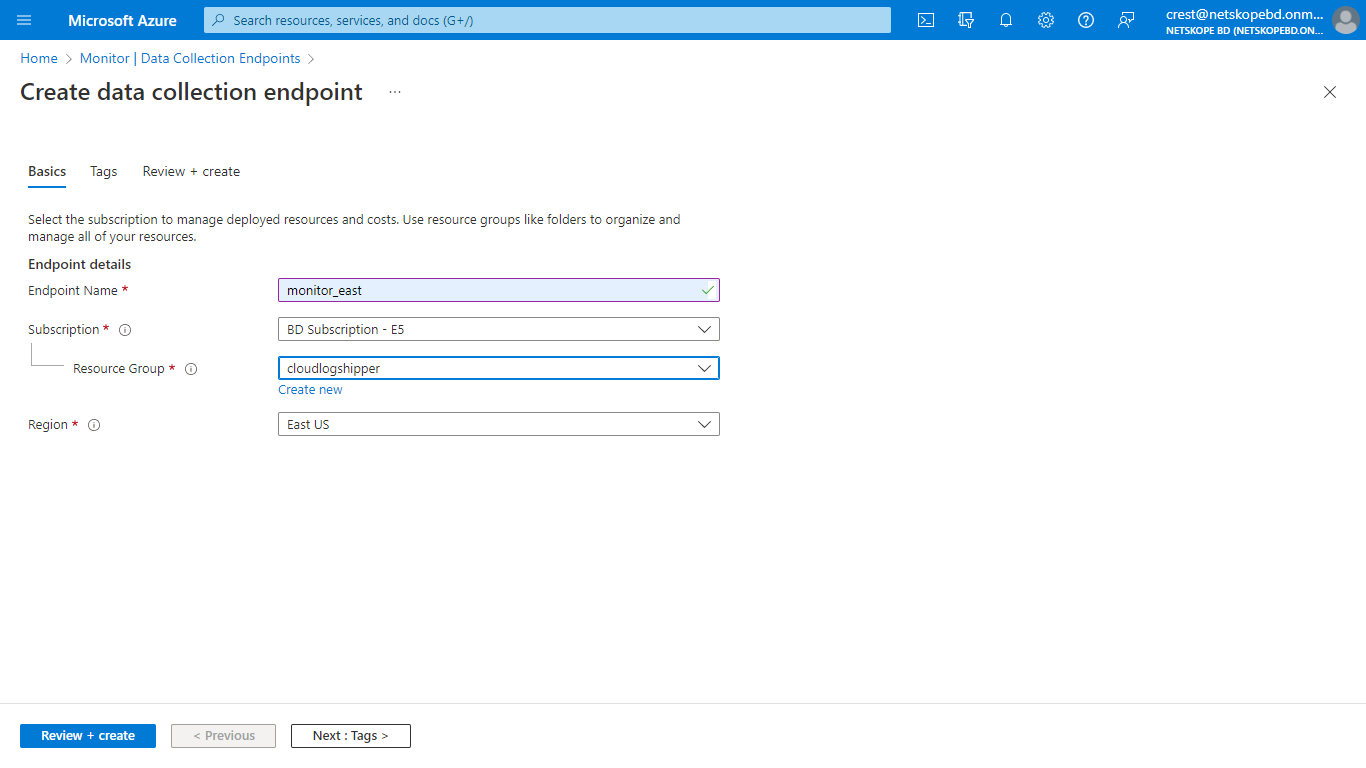Click Create new under Resource Group
The image size is (1366, 768).
click(x=310, y=389)
